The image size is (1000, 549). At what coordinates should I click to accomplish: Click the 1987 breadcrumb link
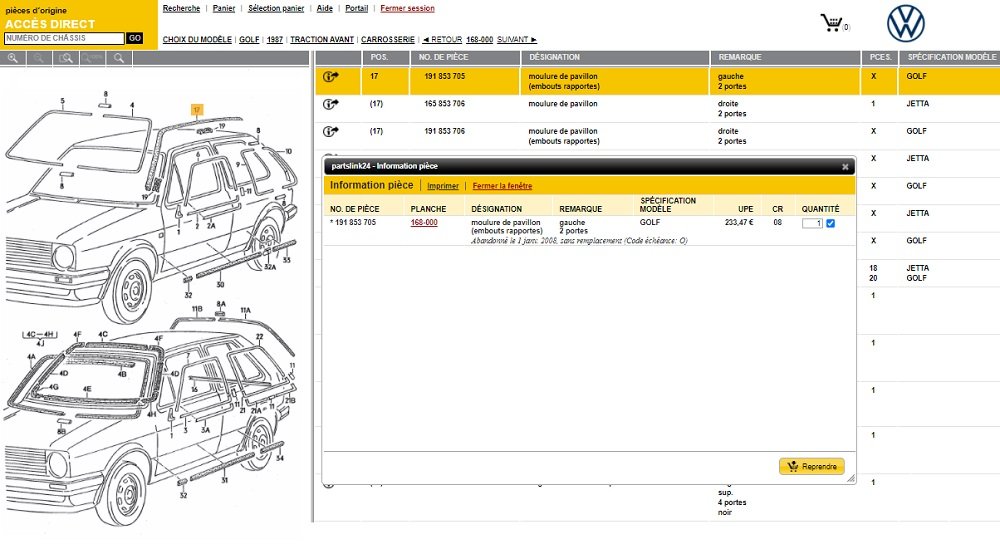pos(275,40)
